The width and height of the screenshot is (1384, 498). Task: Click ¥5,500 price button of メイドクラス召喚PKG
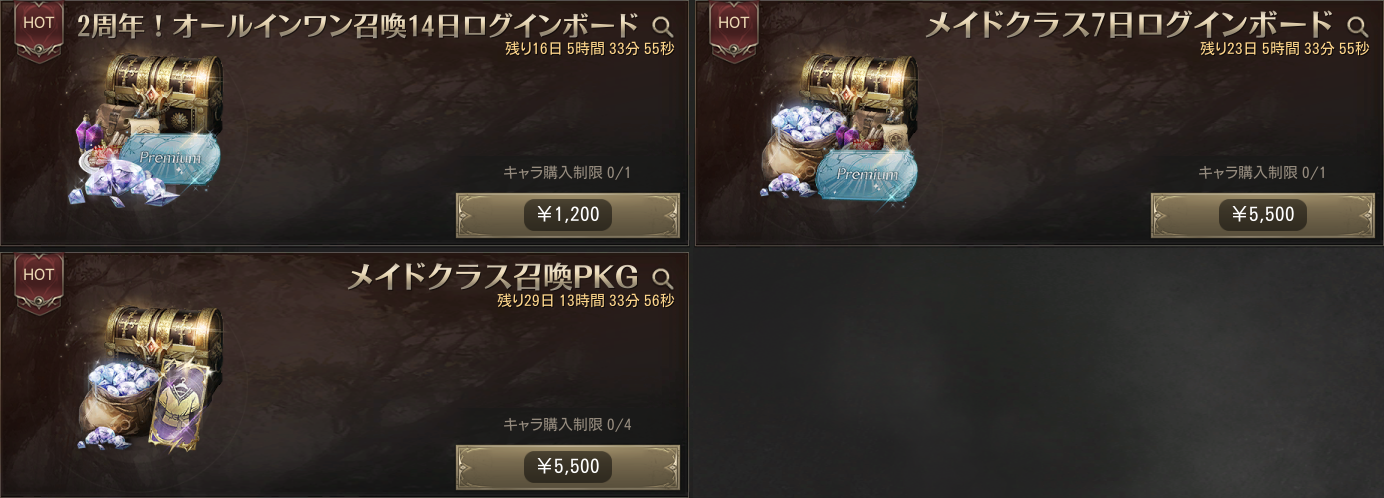coord(568,466)
